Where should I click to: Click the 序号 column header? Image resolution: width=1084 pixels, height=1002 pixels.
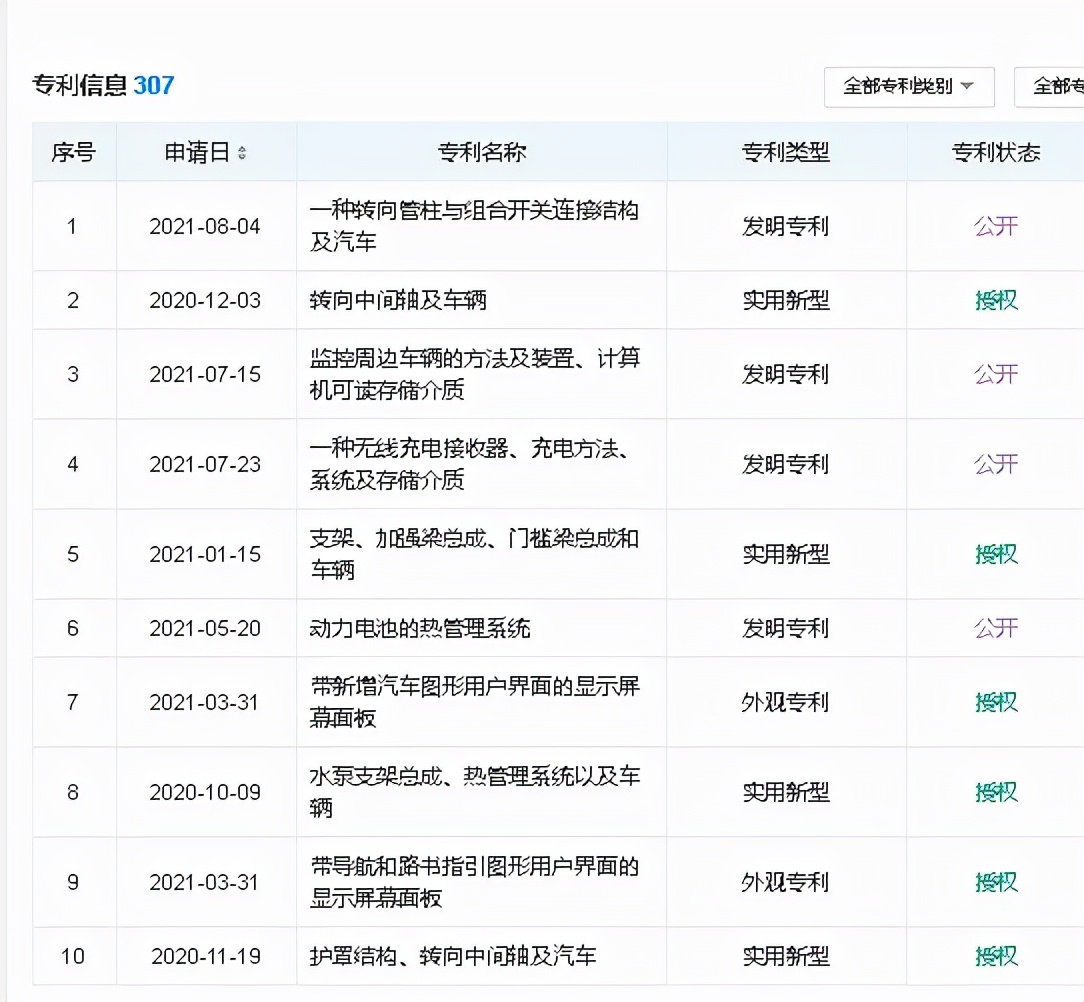pyautogui.click(x=73, y=152)
